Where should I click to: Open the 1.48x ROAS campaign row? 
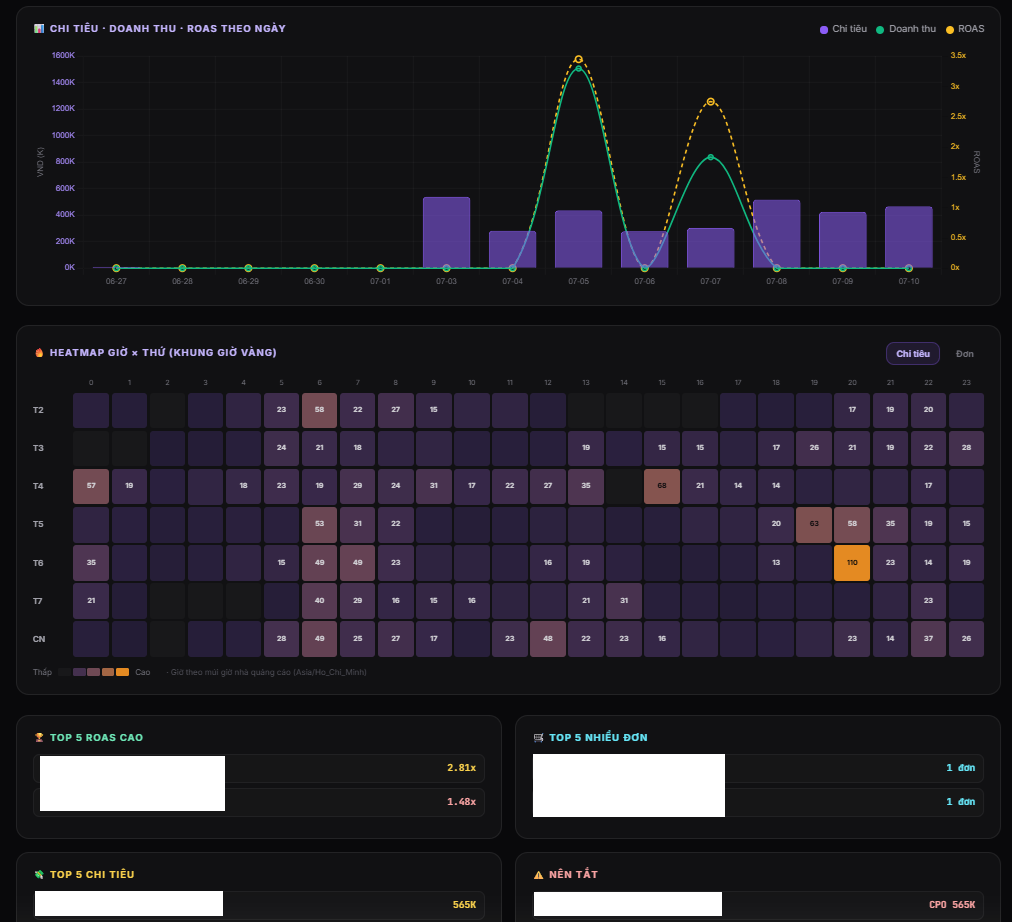[x=258, y=802]
